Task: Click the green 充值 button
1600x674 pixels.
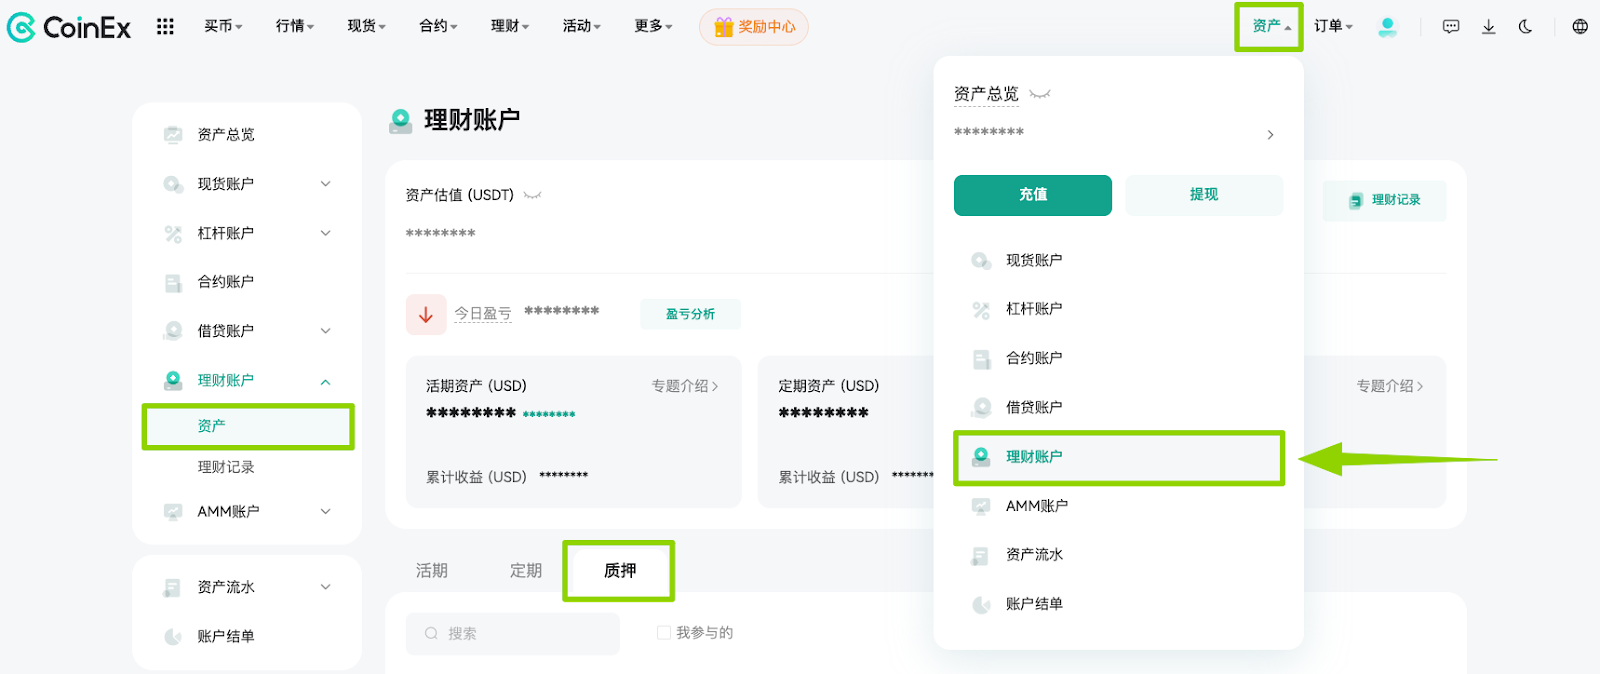Action: tap(1033, 195)
